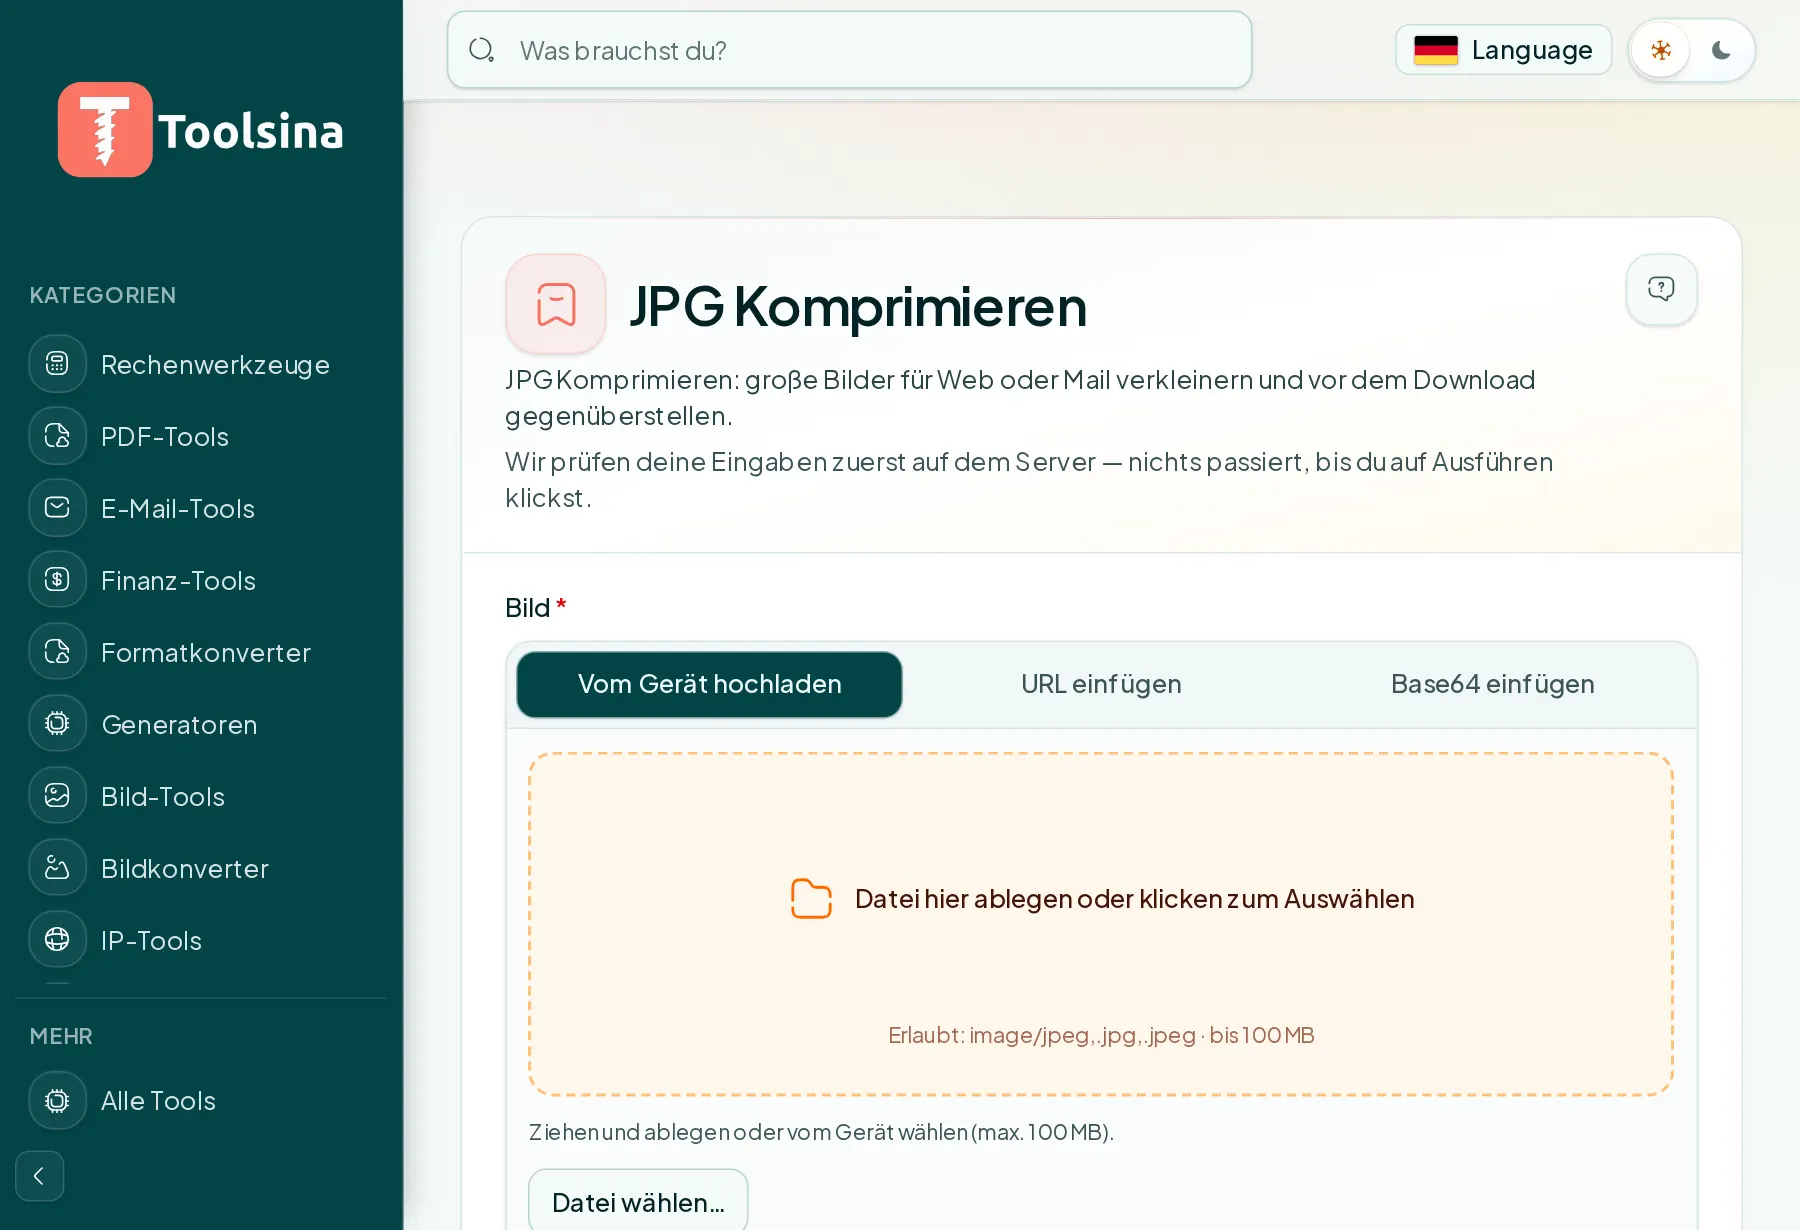Click the 'Ziehen und ablegen' helper text
Screen dimensions: 1800x1230
821,1132
